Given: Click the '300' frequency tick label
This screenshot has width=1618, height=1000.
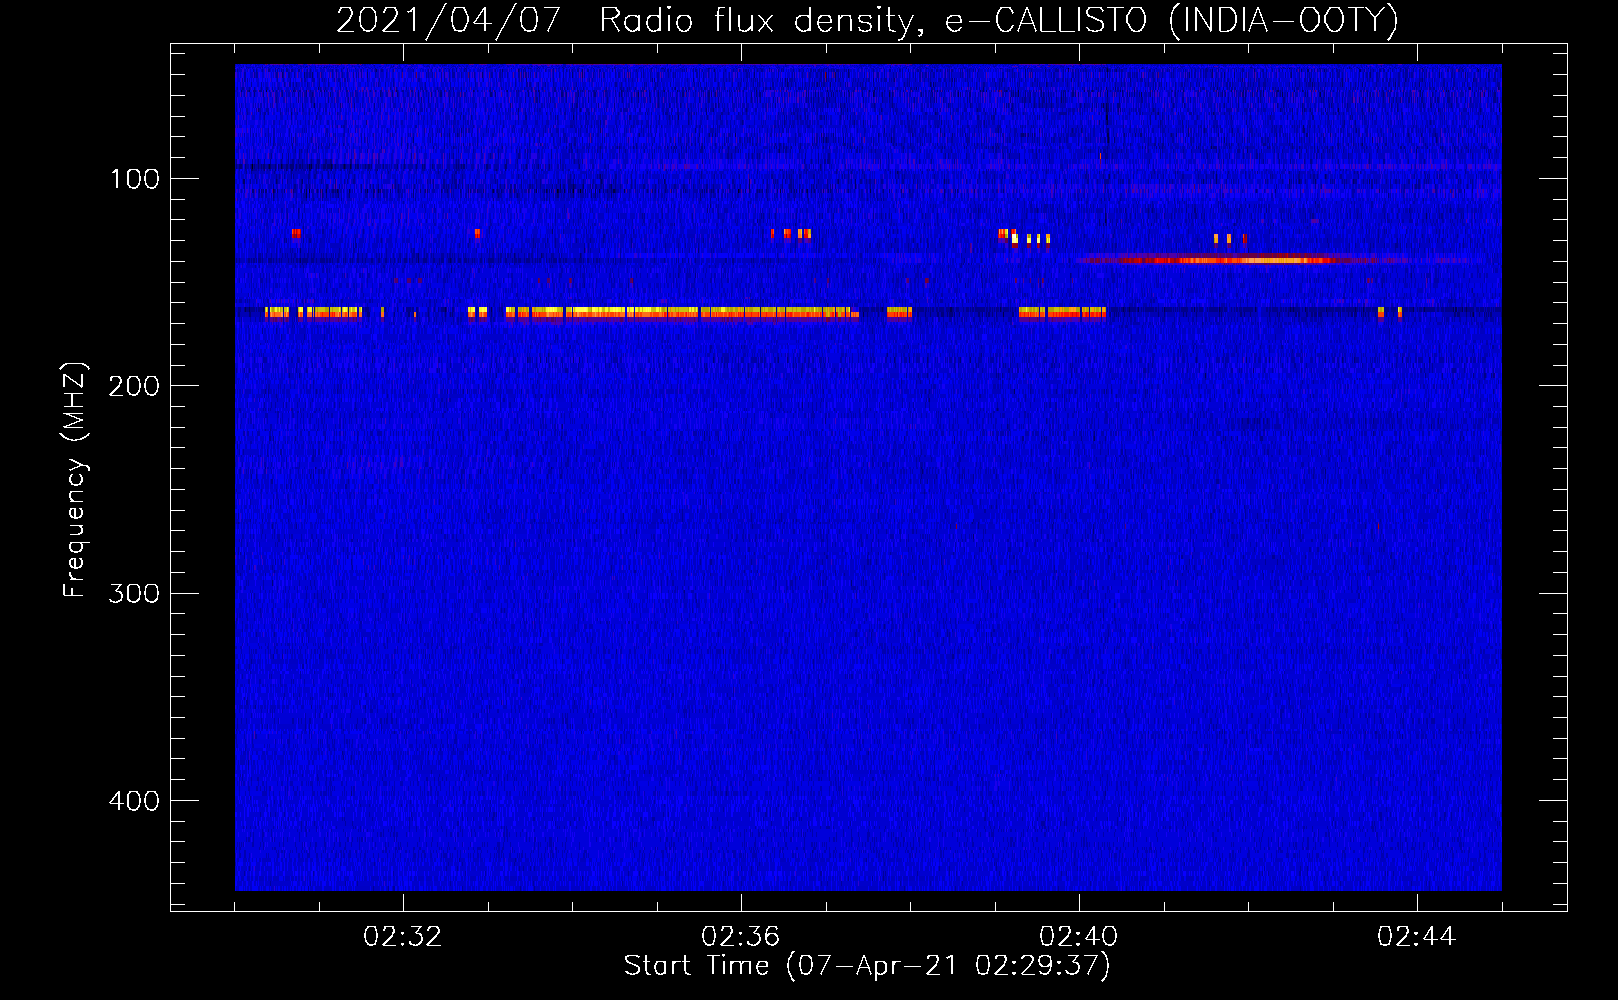Looking at the screenshot, I should 134,594.
